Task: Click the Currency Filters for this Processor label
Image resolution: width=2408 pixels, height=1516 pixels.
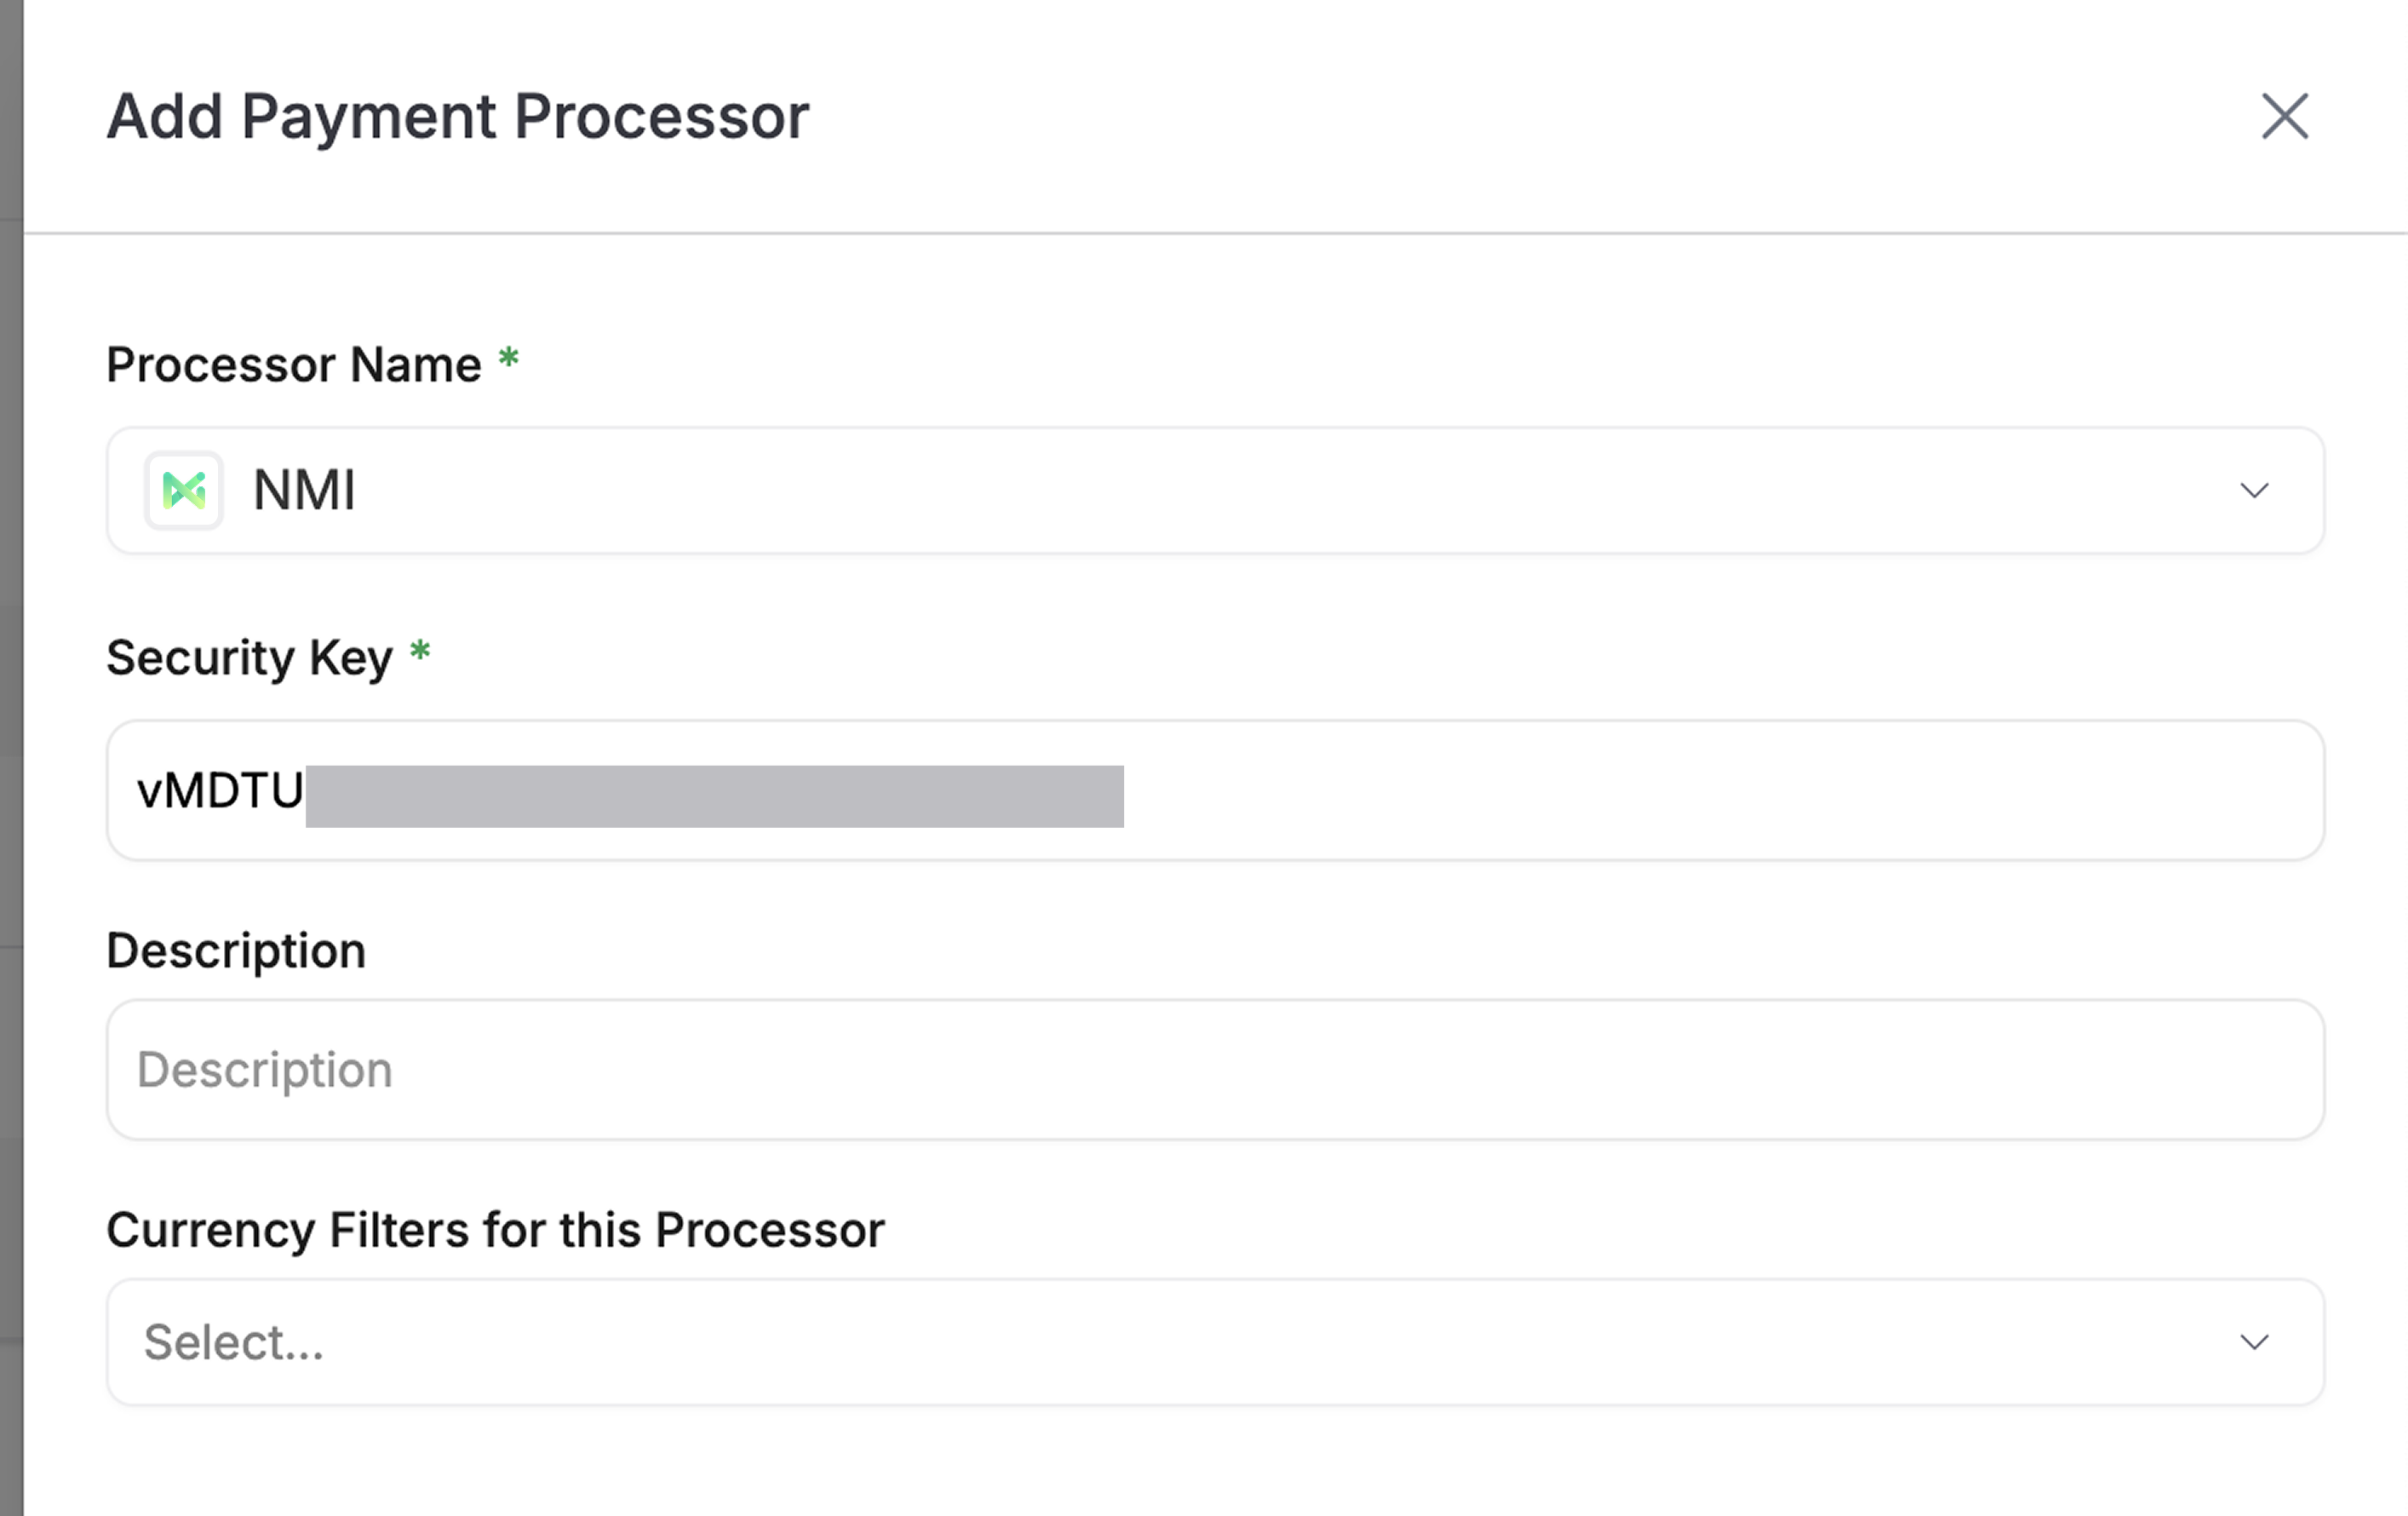Action: pyautogui.click(x=495, y=1230)
